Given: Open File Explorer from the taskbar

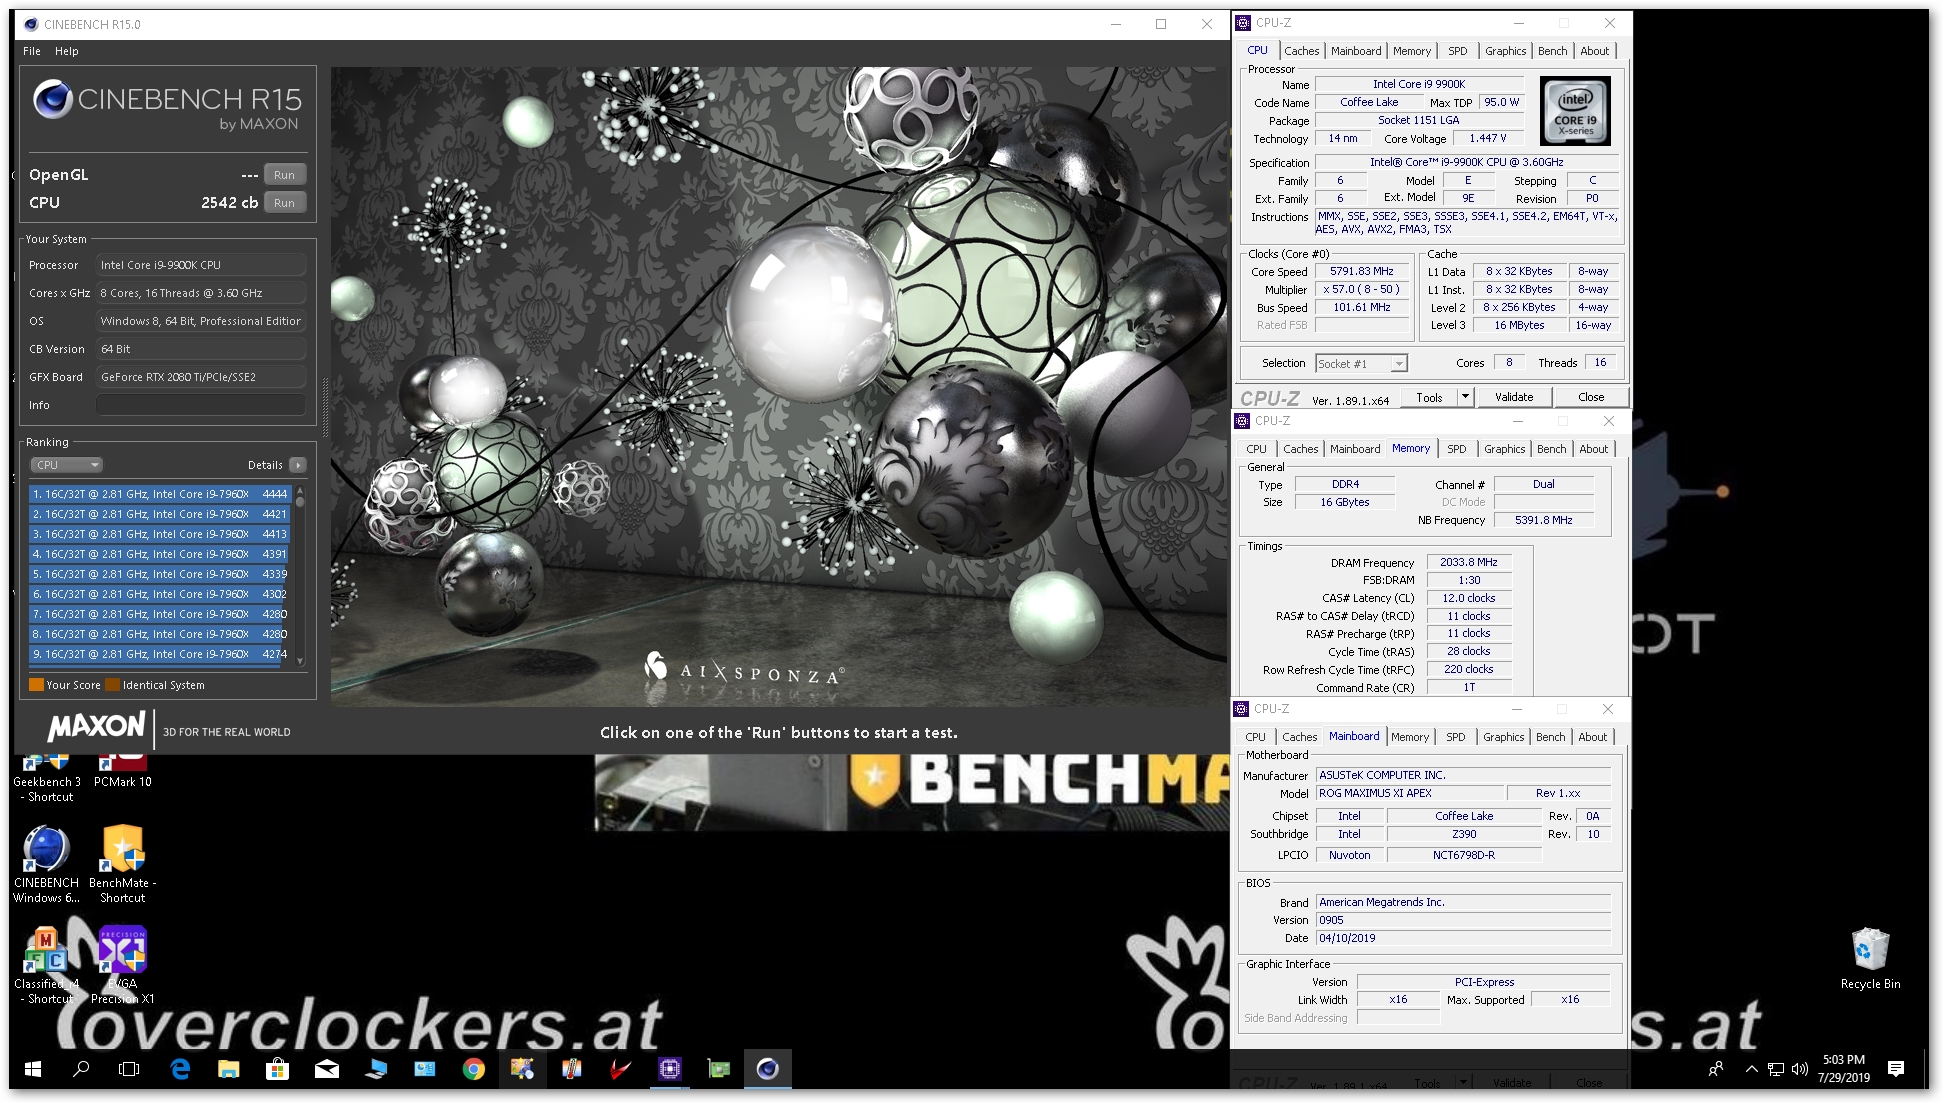Looking at the screenshot, I should (x=229, y=1069).
